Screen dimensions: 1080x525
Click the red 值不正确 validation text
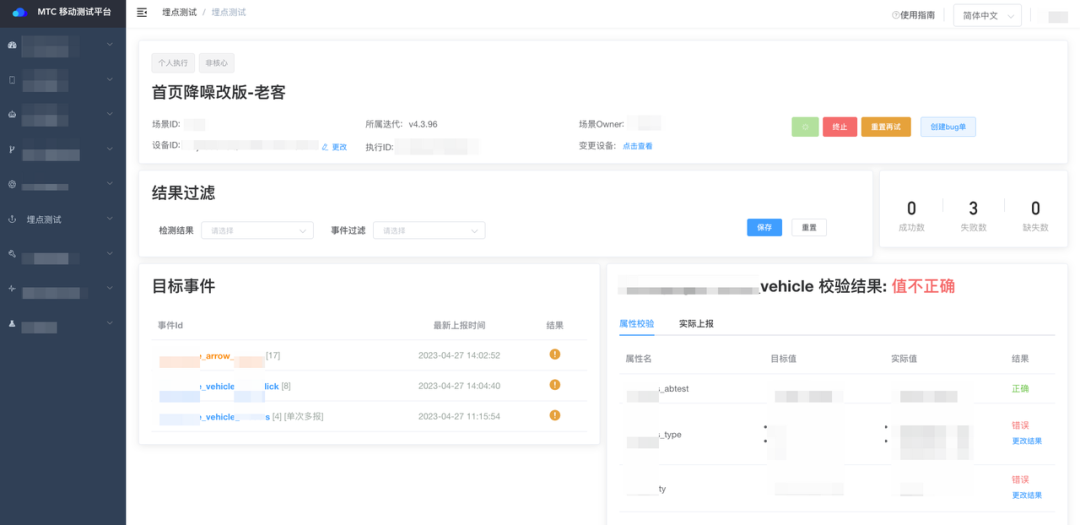pos(923,287)
